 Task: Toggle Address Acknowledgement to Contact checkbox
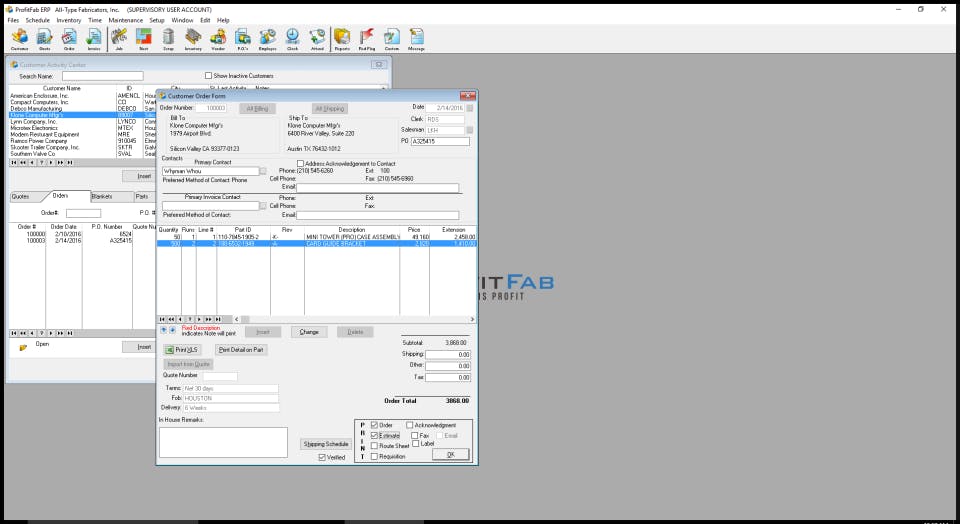(300, 163)
